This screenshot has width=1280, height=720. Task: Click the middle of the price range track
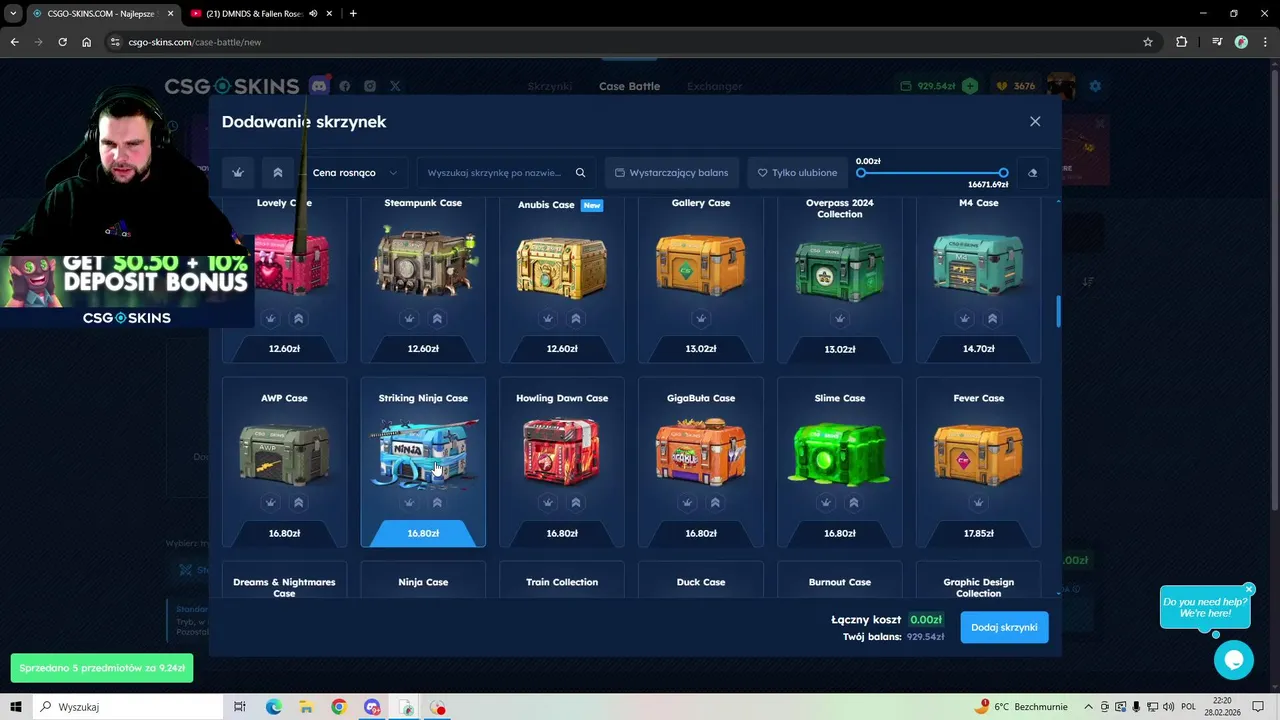[x=932, y=173]
